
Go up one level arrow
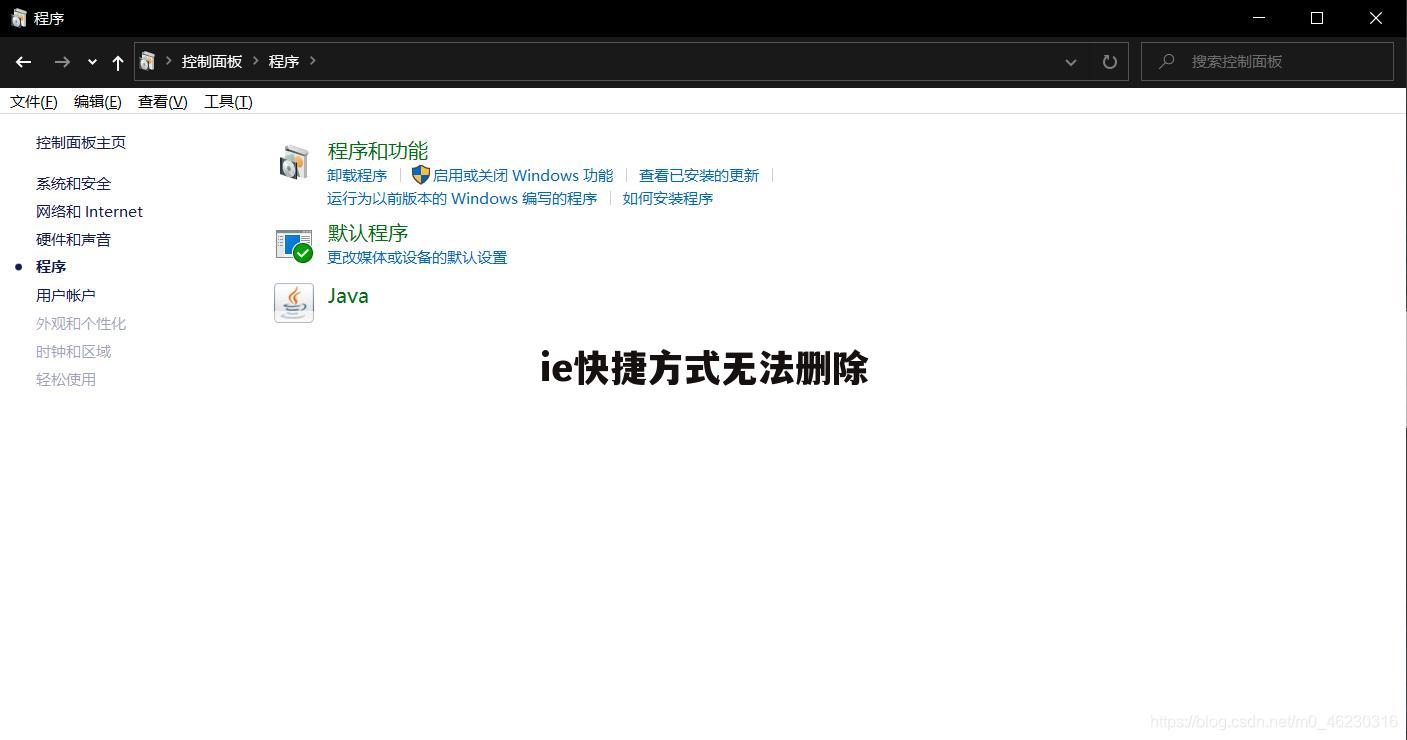pos(118,62)
